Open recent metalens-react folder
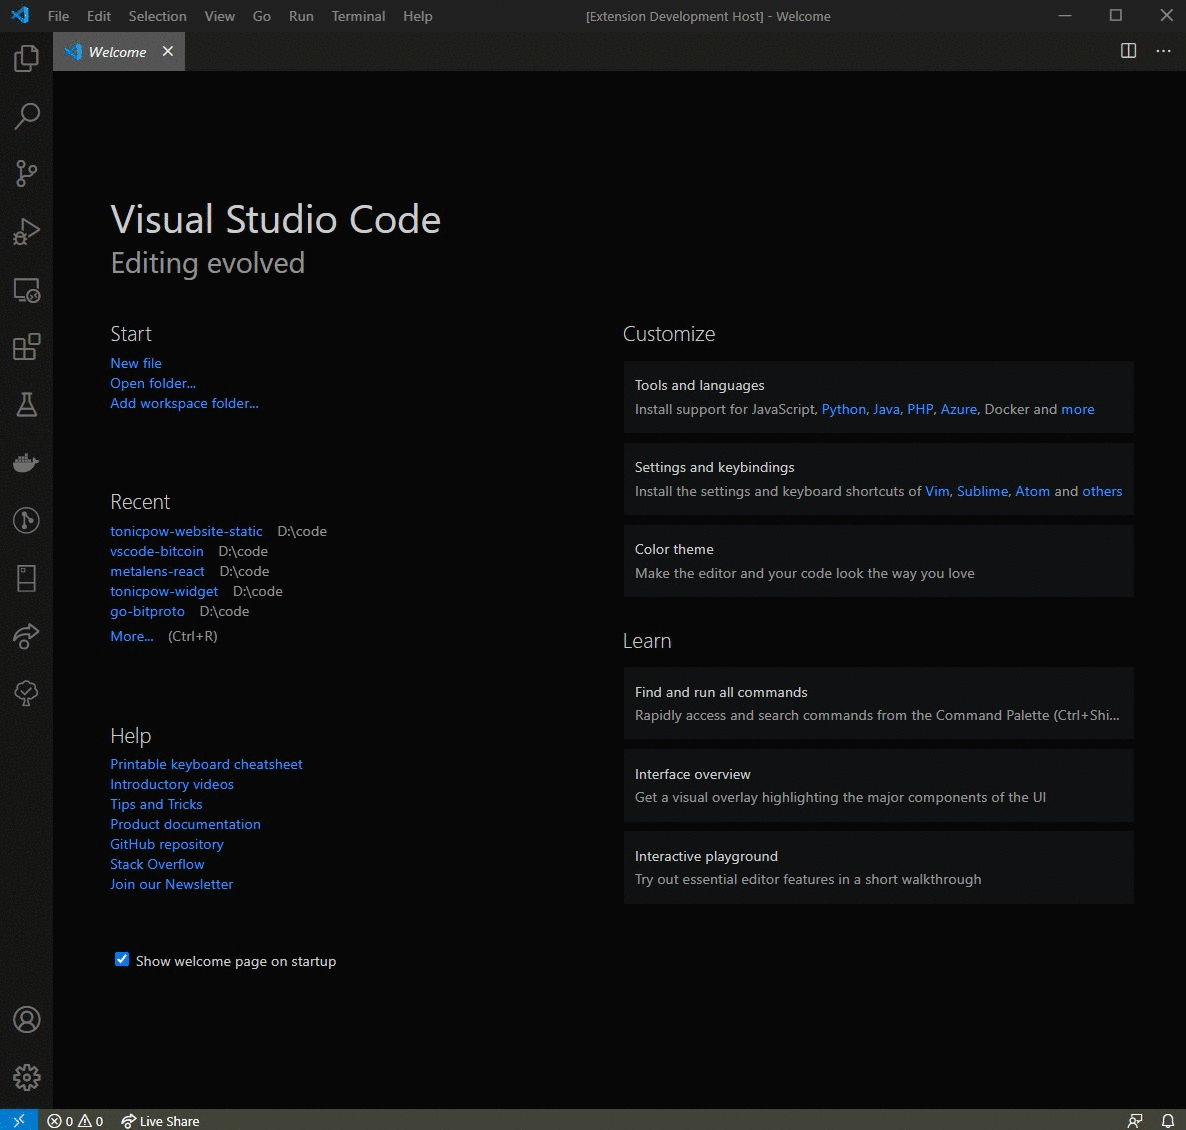The image size is (1186, 1130). tap(157, 571)
